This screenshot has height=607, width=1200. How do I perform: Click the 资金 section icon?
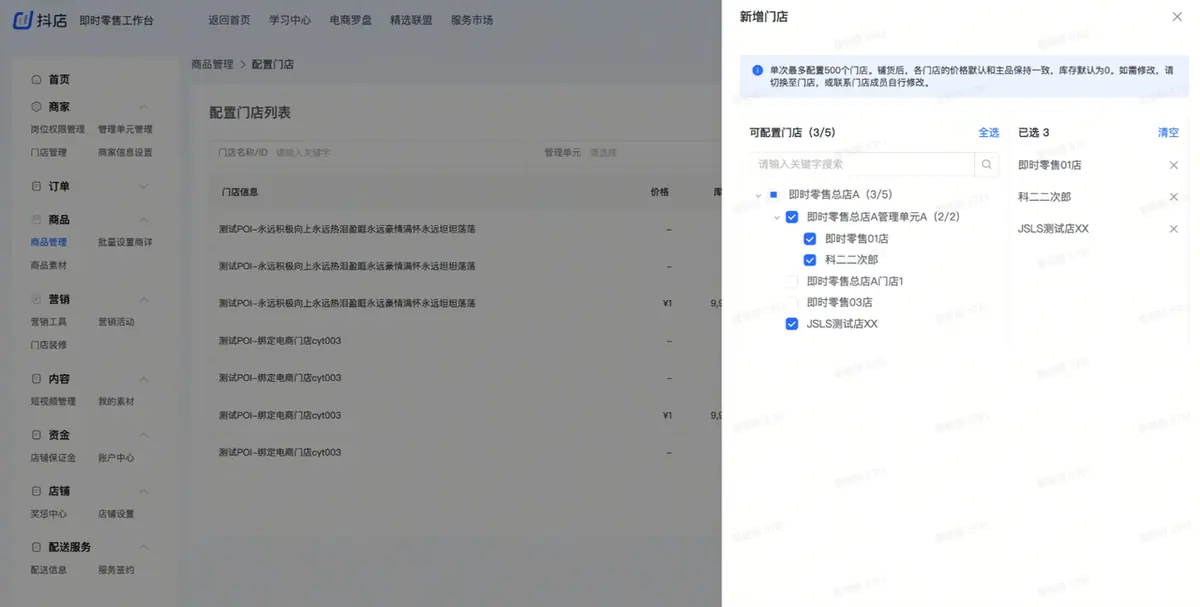tap(37, 435)
